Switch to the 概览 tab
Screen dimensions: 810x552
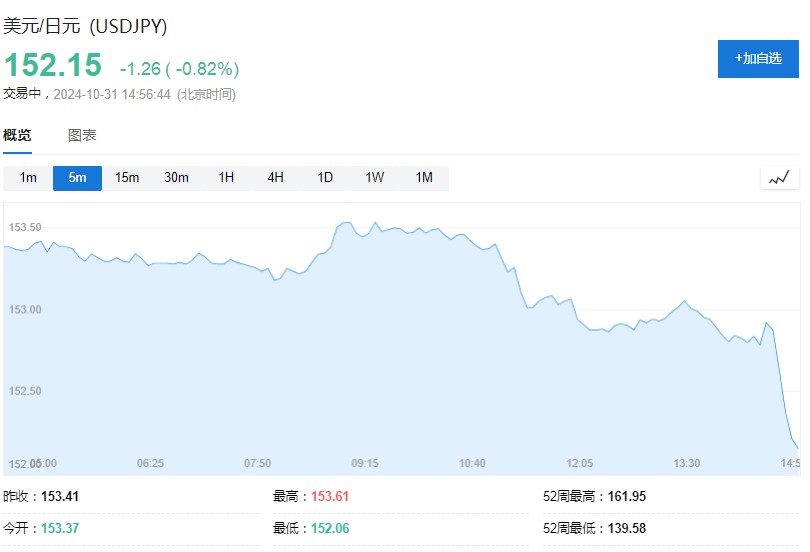pyautogui.click(x=17, y=135)
